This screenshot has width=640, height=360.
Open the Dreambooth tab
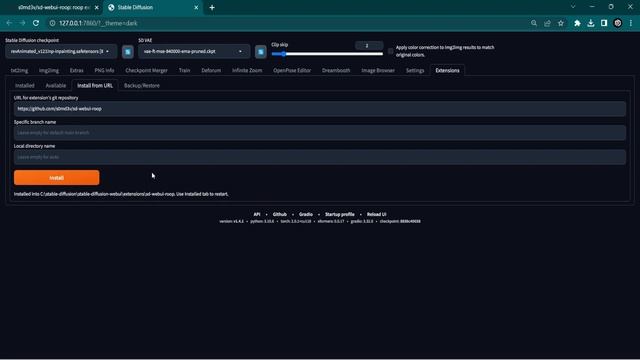tap(336, 70)
